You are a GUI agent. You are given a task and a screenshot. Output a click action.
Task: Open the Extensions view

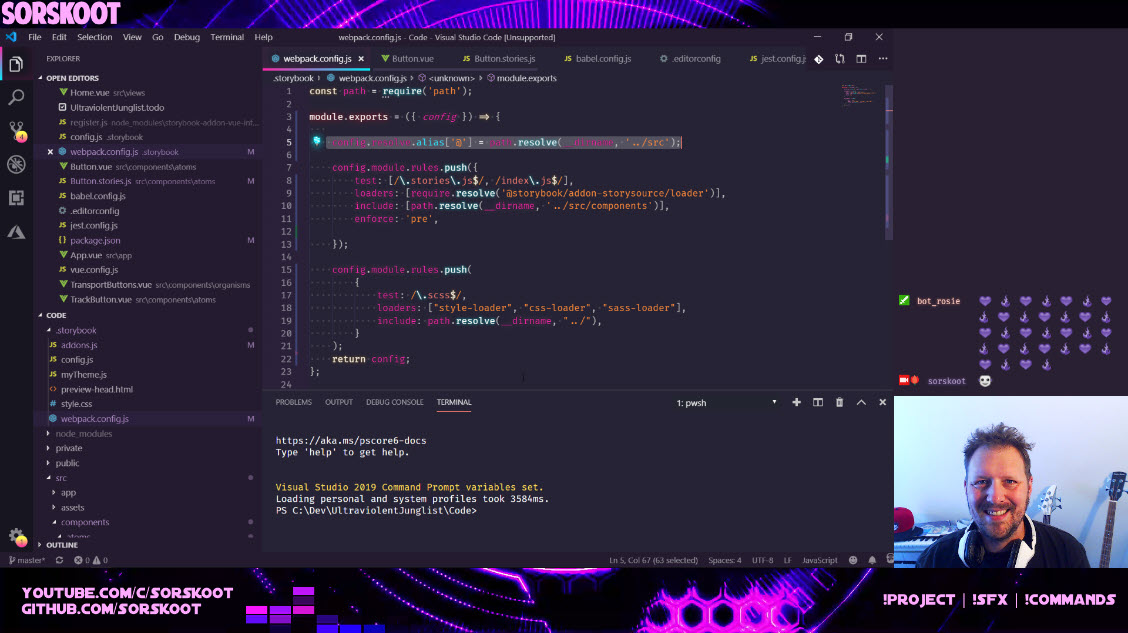coord(16,198)
